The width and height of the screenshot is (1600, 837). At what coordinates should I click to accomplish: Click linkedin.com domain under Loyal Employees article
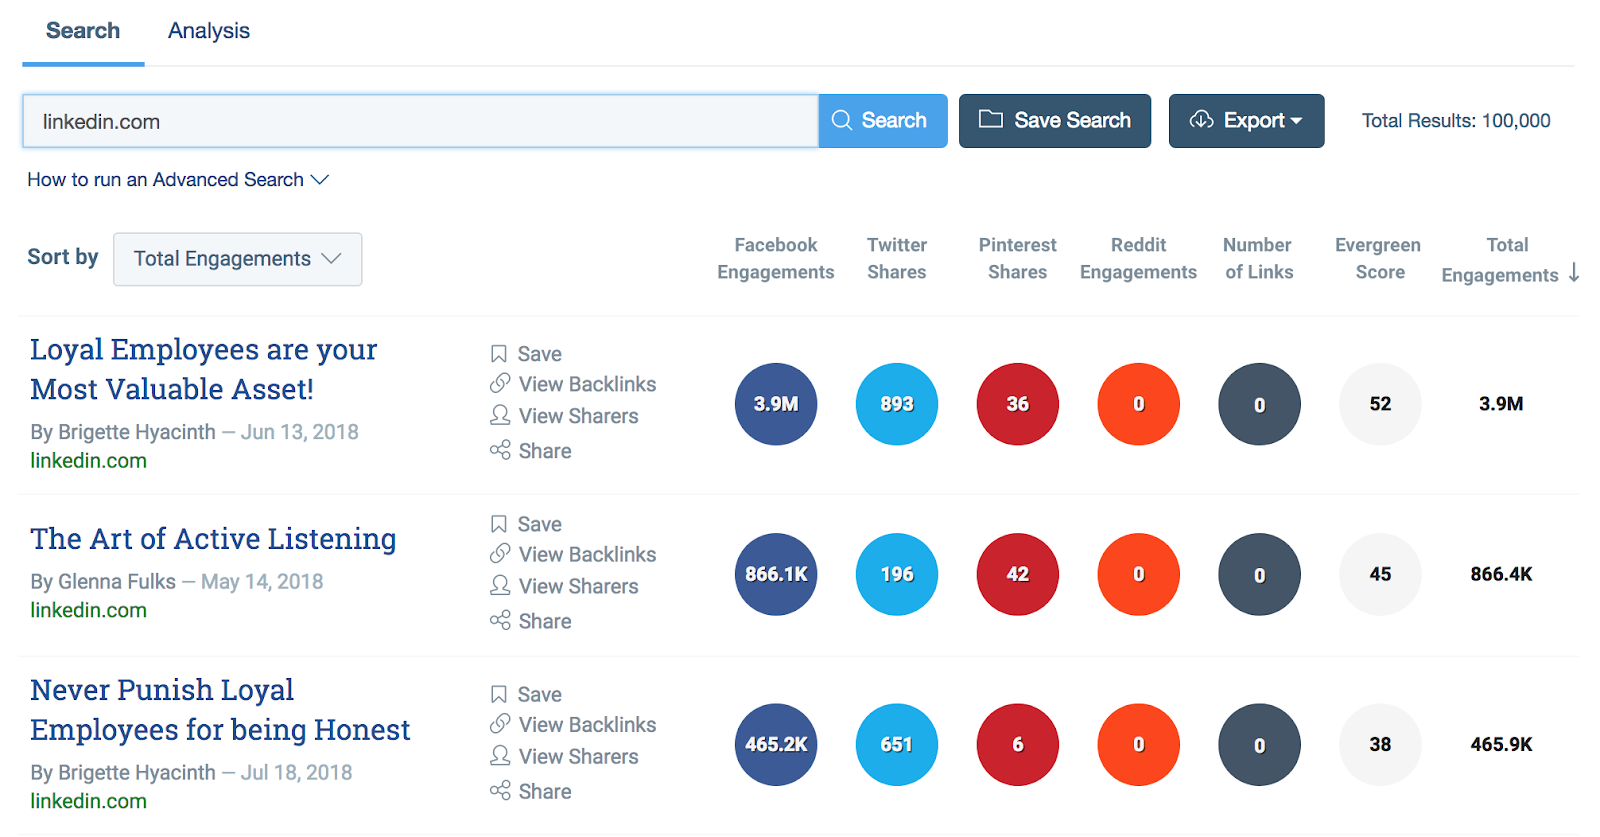click(x=89, y=461)
